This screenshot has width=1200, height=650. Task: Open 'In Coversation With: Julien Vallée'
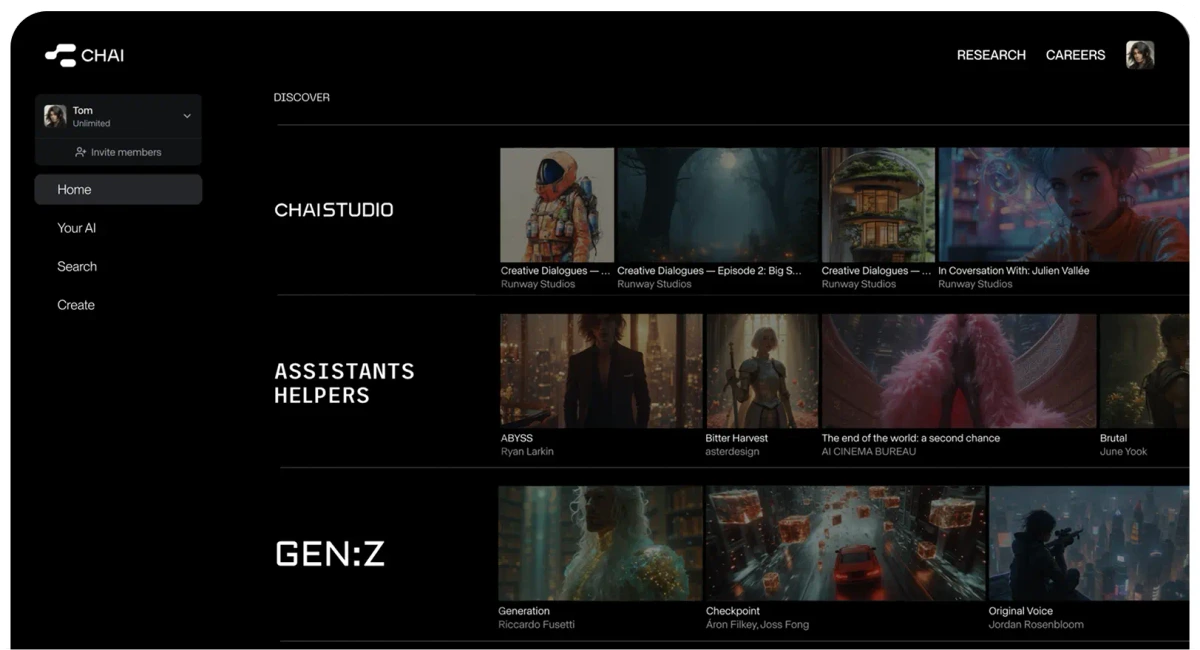coord(1062,204)
